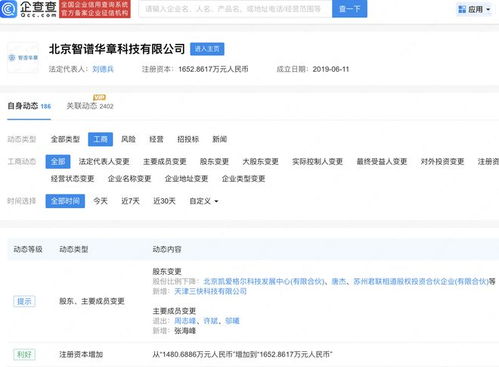499x367 pixels.
Task: Open 苏州君联相道股权投资合伙企业 link
Action: 421,282
